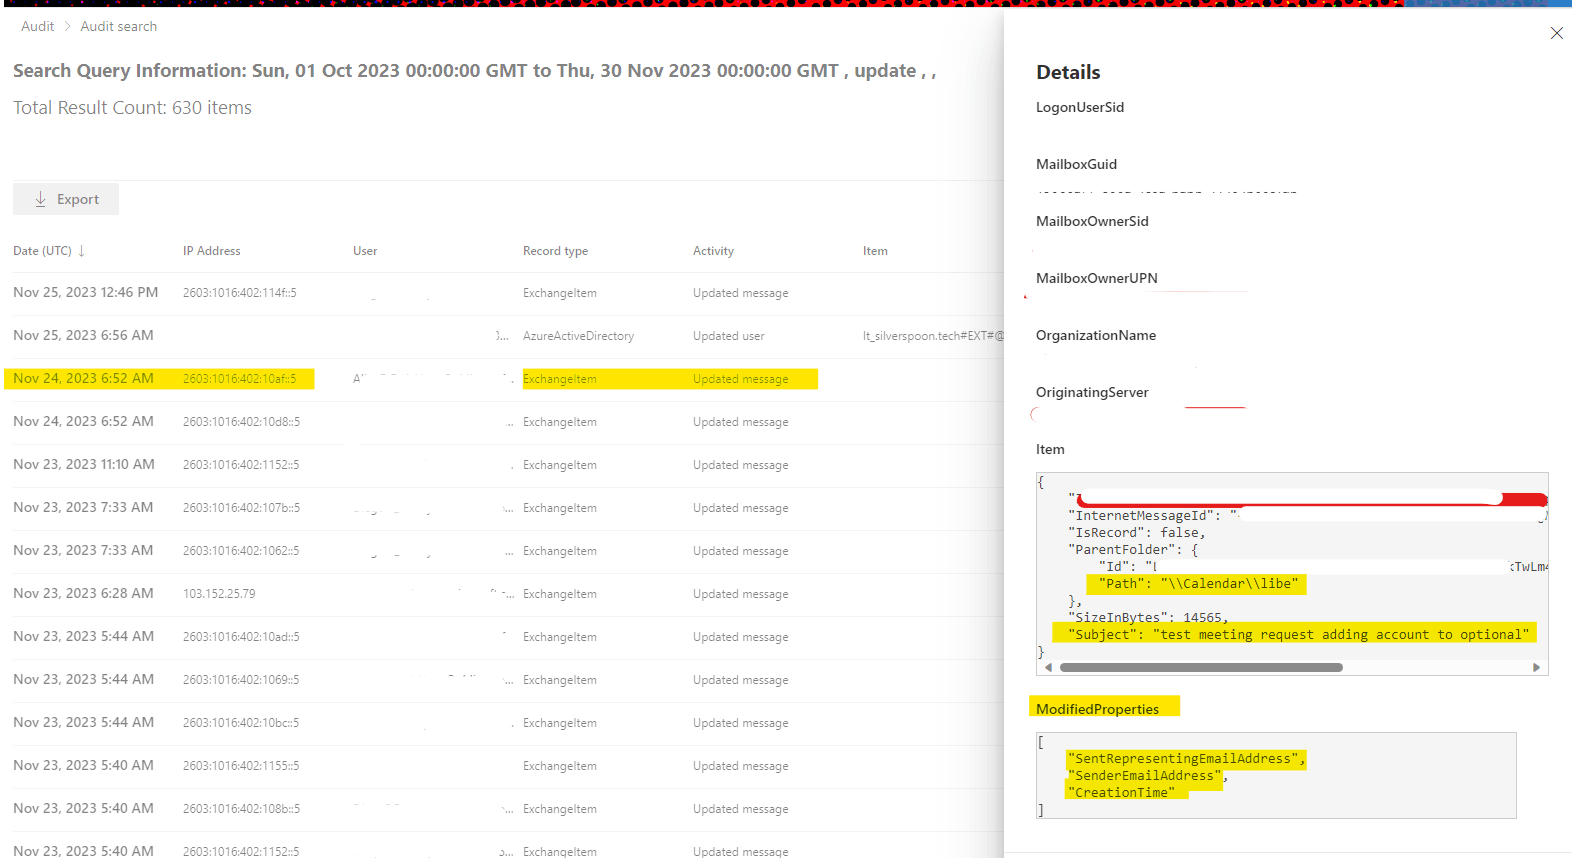Click the Subject line in Item JSON
The height and width of the screenshot is (859, 1572).
[1298, 634]
